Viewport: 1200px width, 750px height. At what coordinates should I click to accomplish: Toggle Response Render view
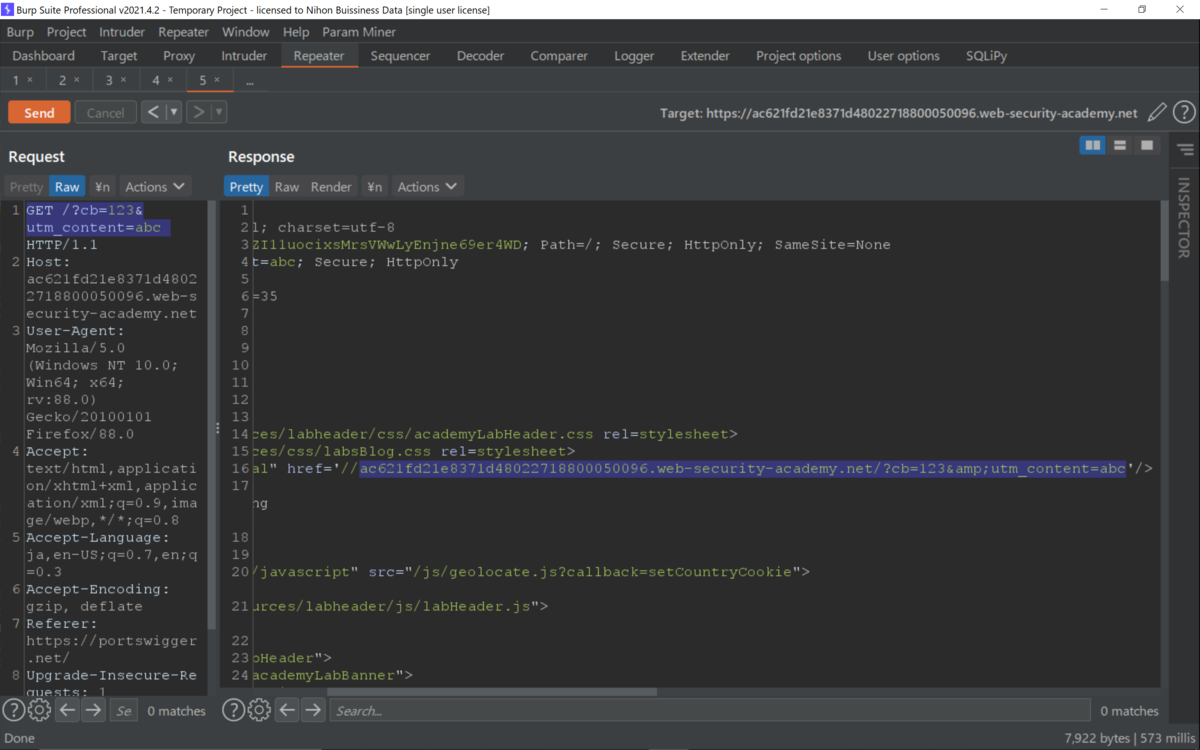coord(331,187)
